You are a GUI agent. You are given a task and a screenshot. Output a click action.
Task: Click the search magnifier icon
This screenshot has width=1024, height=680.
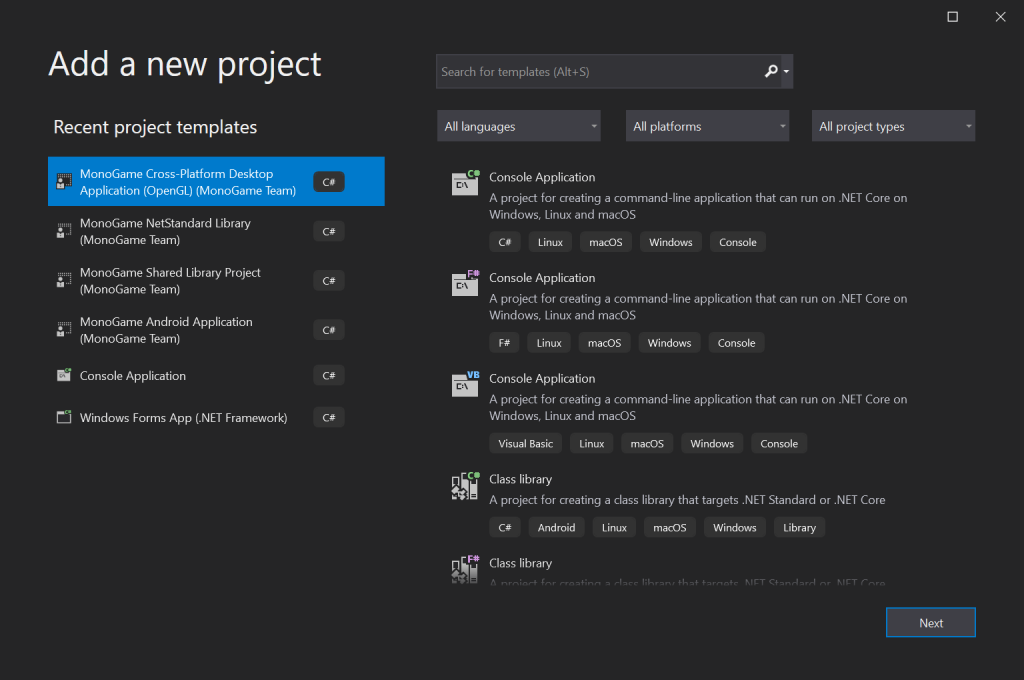[771, 71]
